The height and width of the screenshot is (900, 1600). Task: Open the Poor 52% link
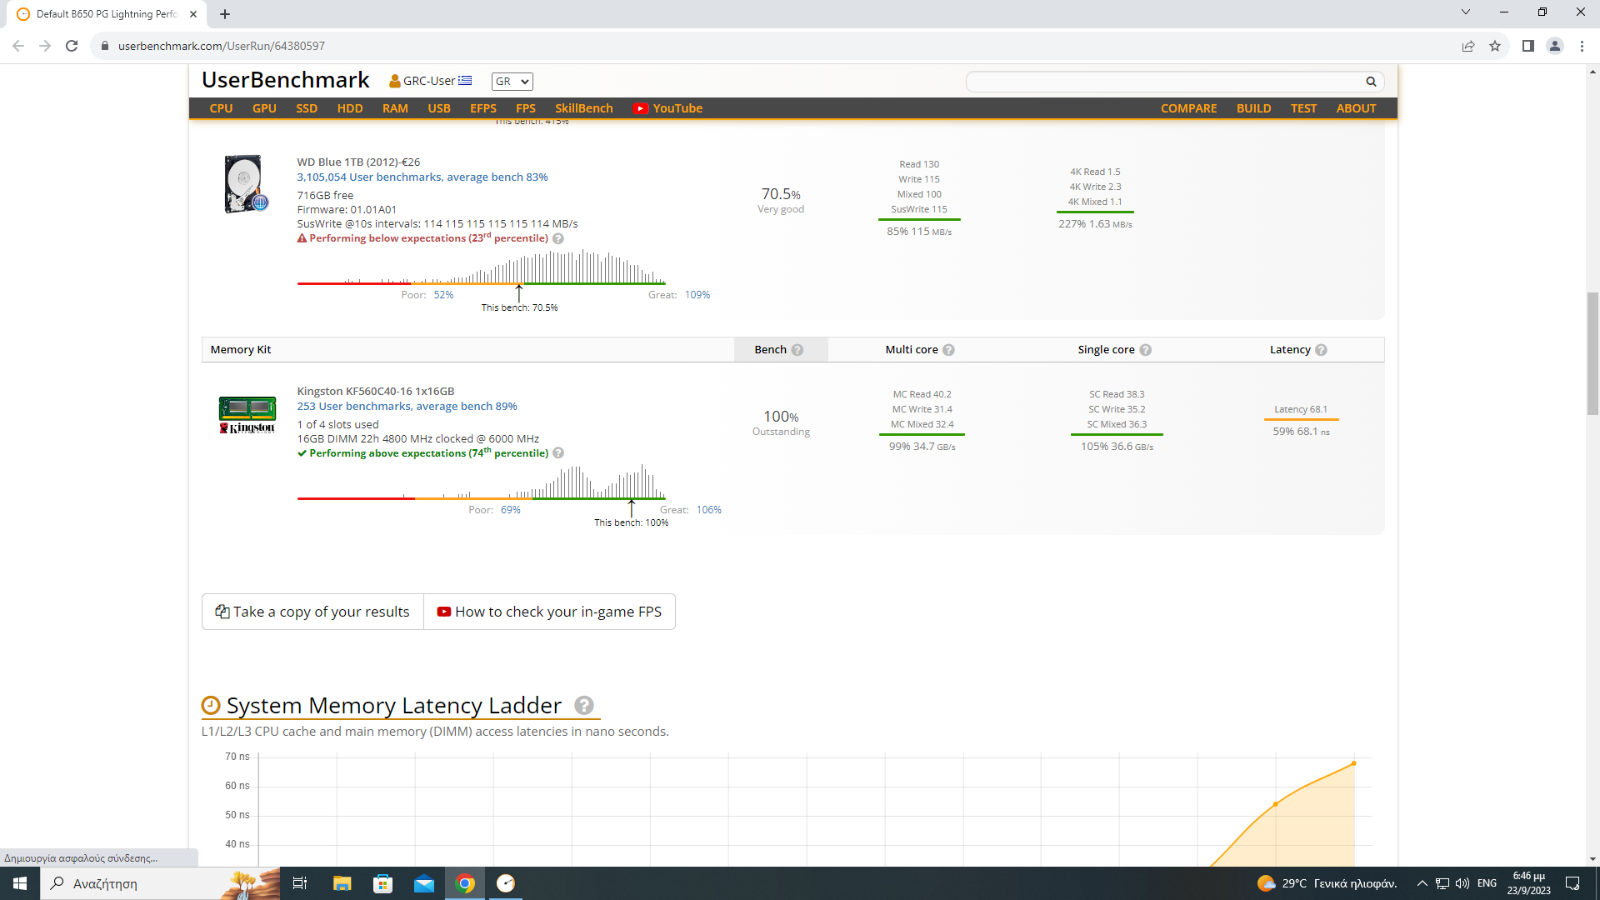click(x=444, y=295)
